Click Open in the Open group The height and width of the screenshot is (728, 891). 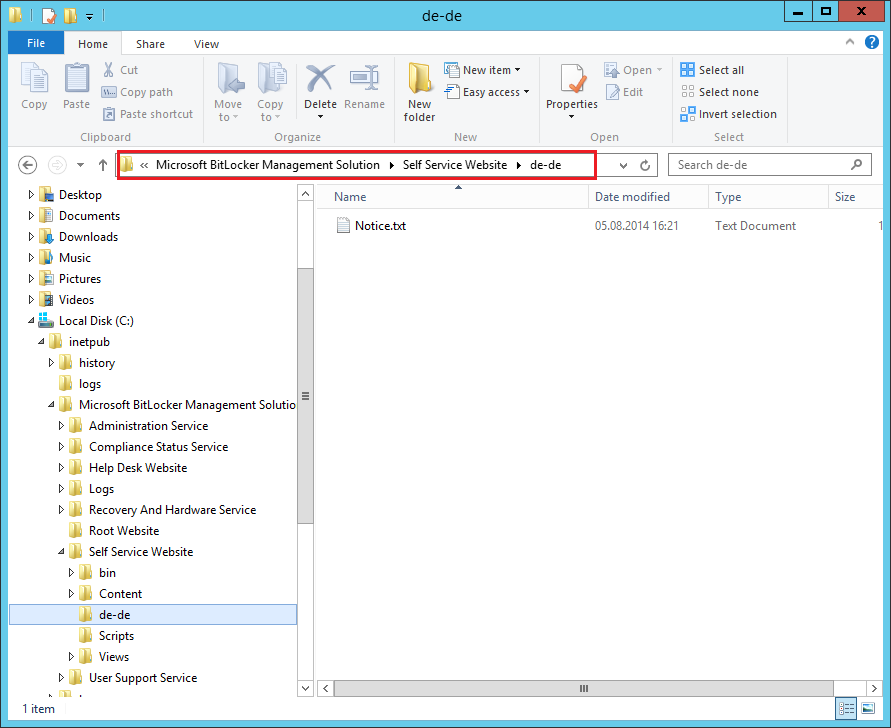(633, 70)
